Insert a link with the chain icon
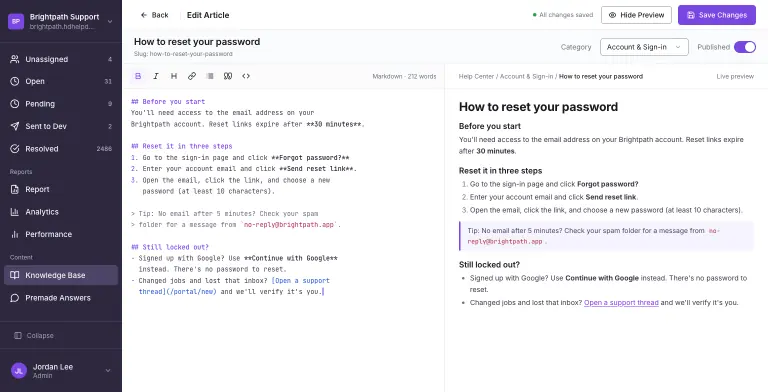This screenshot has height=392, width=768. point(192,76)
